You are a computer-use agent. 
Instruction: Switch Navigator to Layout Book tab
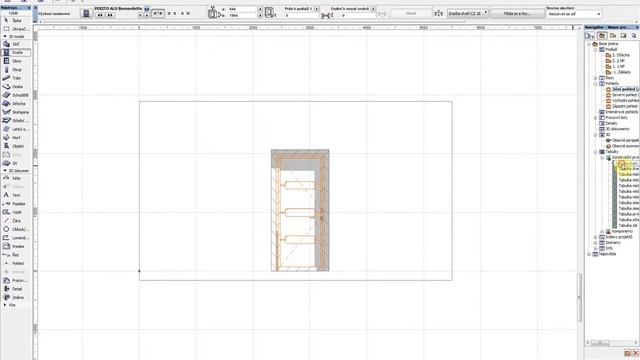(623, 36)
